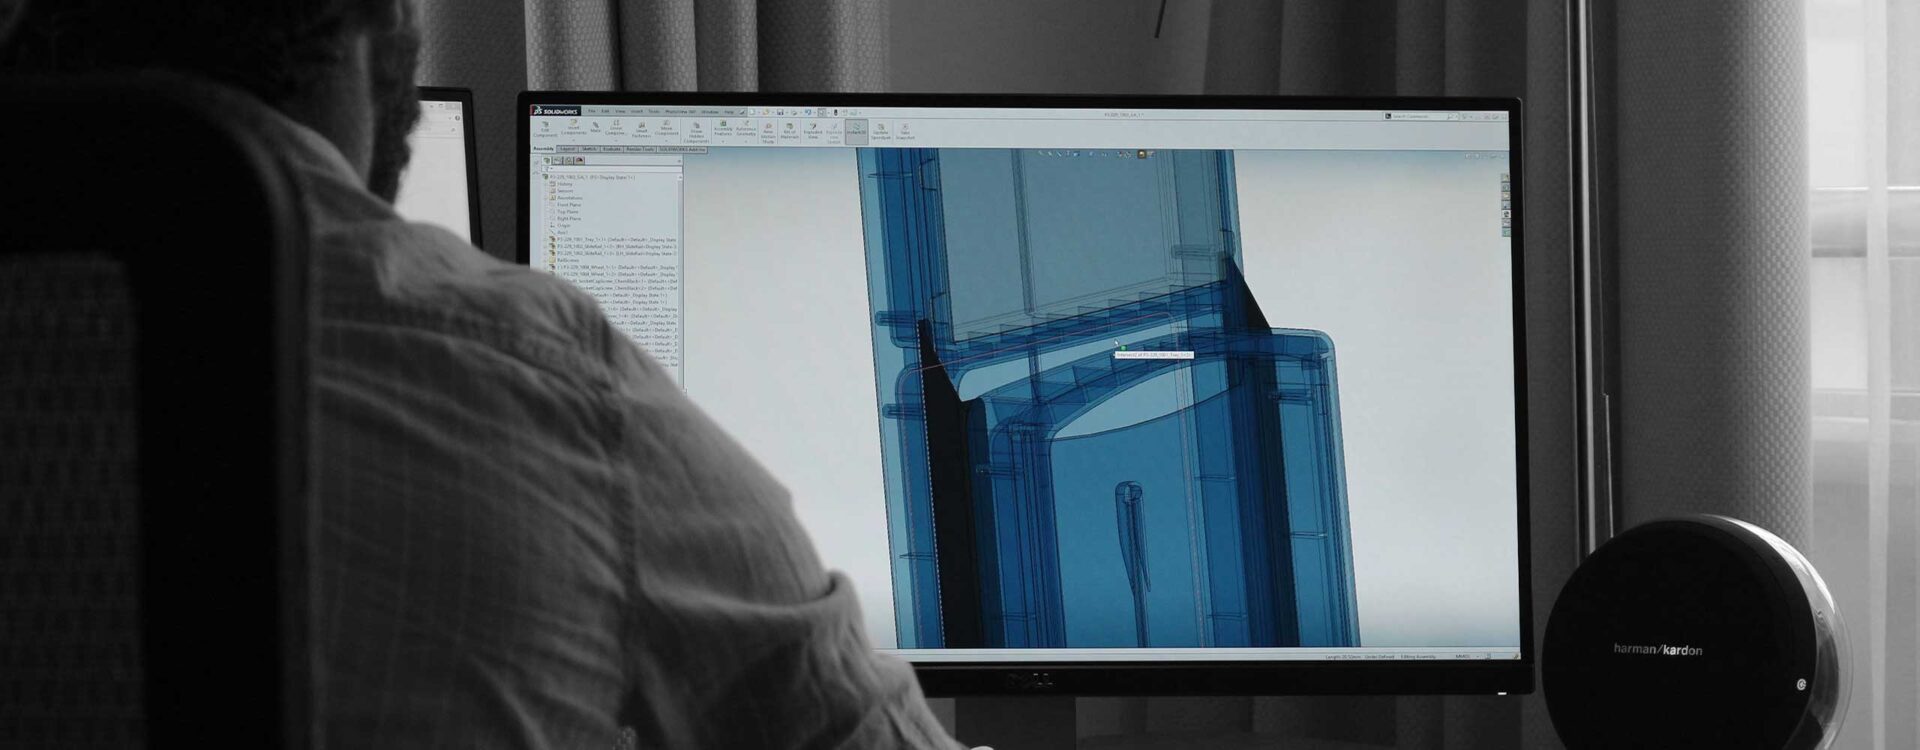This screenshot has width=1920, height=750.
Task: Click the Update Speedpak tool
Action: pyautogui.click(x=880, y=131)
